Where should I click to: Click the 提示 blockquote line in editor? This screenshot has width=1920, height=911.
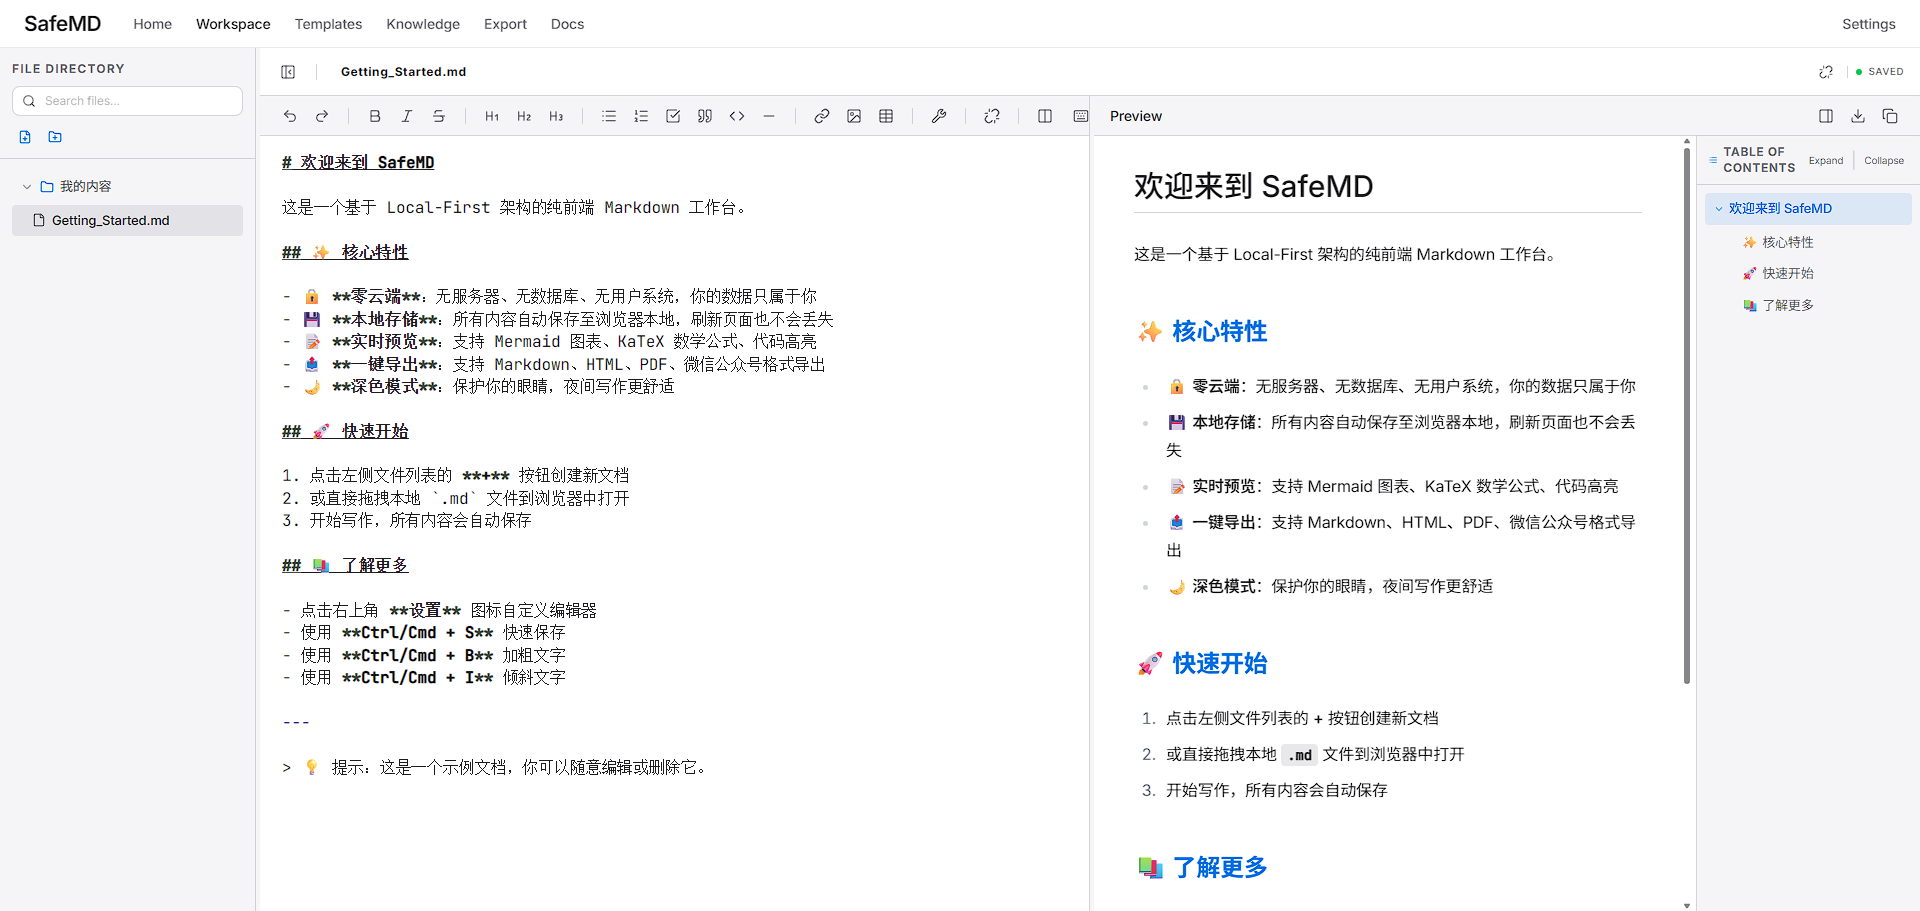[496, 767]
